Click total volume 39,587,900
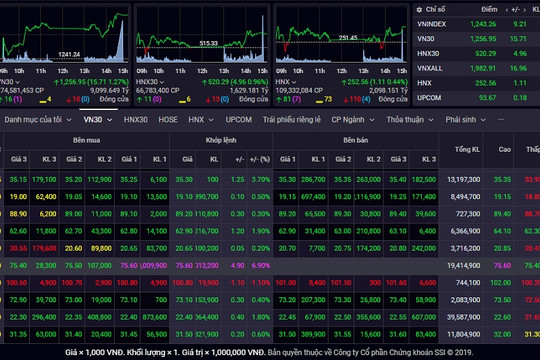This screenshot has height=360, width=540. pyautogui.click(x=464, y=317)
